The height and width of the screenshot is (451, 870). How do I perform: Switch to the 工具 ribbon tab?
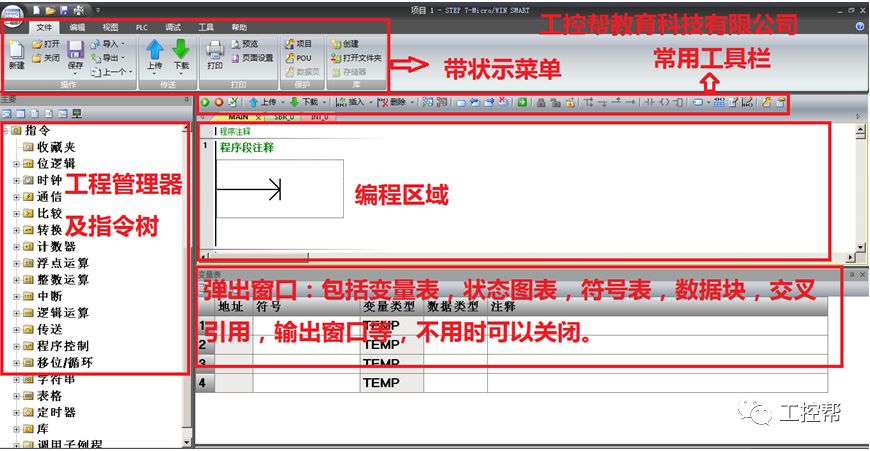(206, 27)
